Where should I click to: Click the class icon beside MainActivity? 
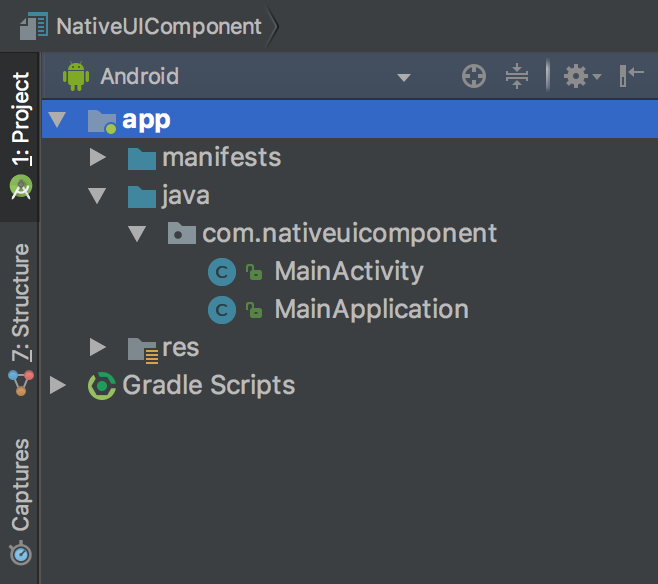221,272
